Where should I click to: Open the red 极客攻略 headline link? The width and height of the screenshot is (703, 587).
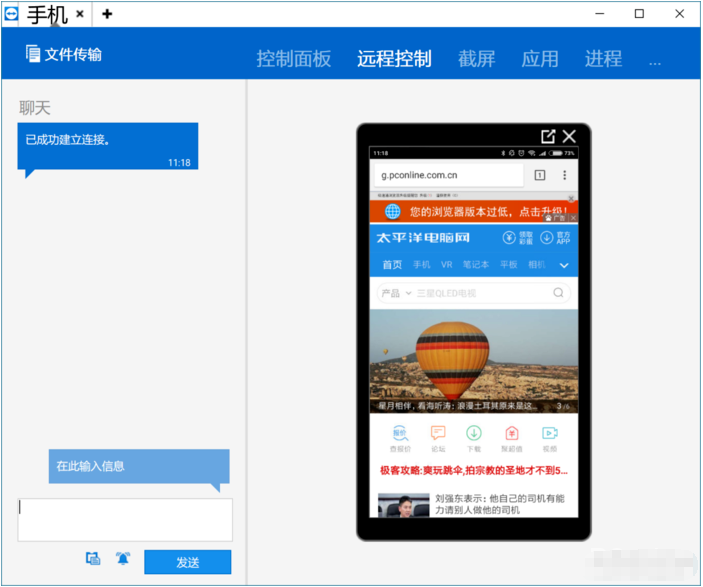click(x=473, y=470)
